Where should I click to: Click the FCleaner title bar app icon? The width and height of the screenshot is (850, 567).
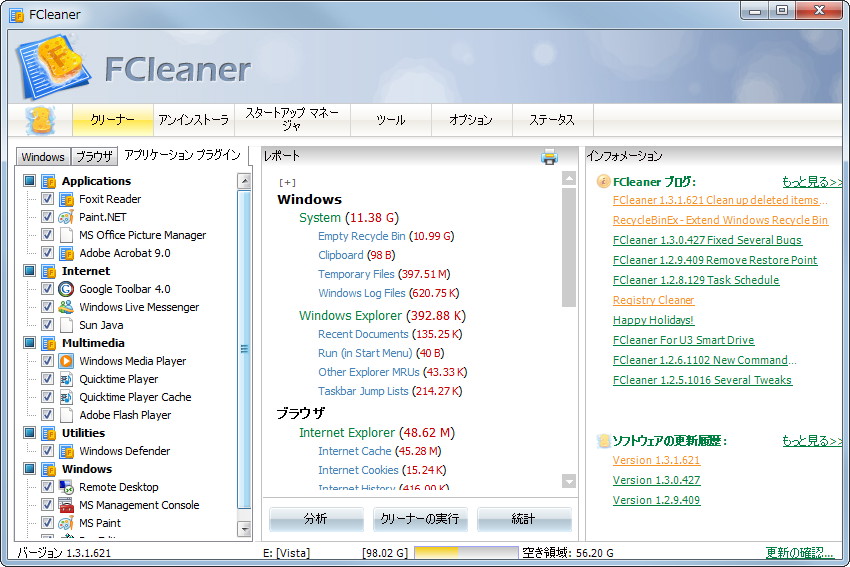point(17,15)
